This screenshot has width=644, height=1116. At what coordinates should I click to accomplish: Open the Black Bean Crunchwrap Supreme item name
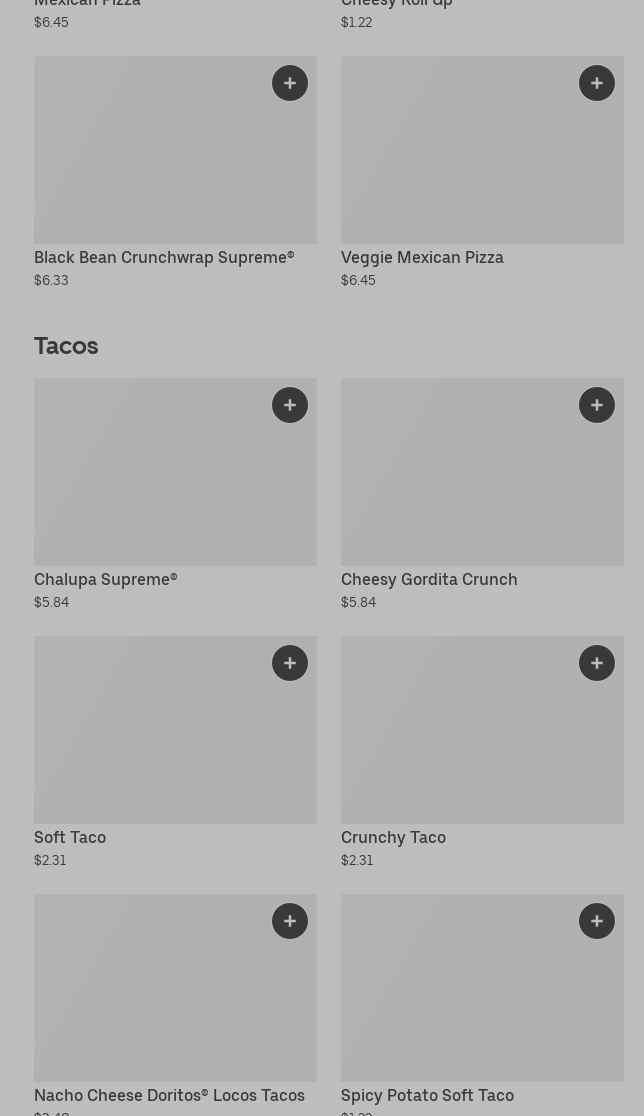pos(164,257)
